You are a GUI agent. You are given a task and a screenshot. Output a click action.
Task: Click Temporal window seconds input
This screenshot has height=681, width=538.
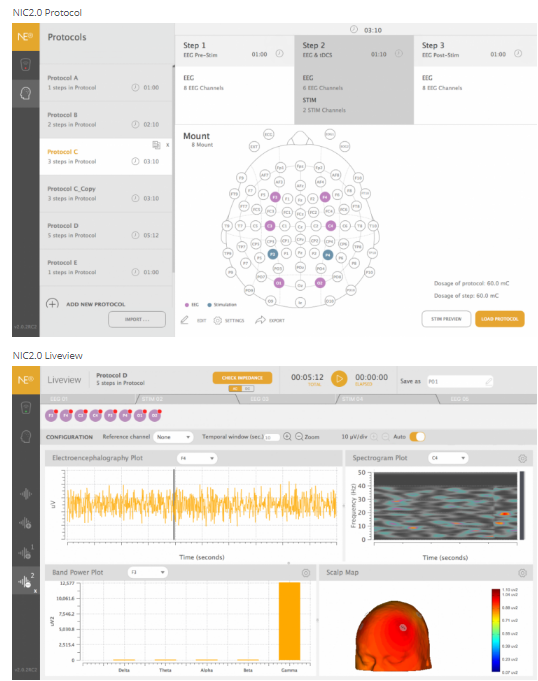(272, 437)
